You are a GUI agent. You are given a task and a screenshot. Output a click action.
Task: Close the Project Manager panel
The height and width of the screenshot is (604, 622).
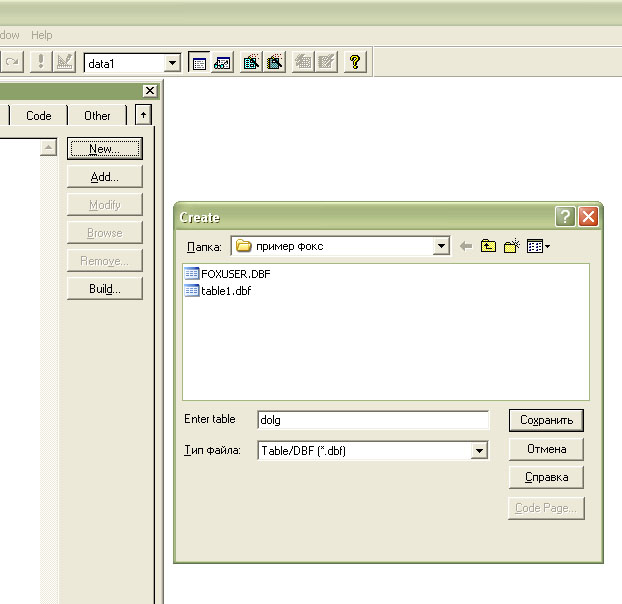point(150,91)
